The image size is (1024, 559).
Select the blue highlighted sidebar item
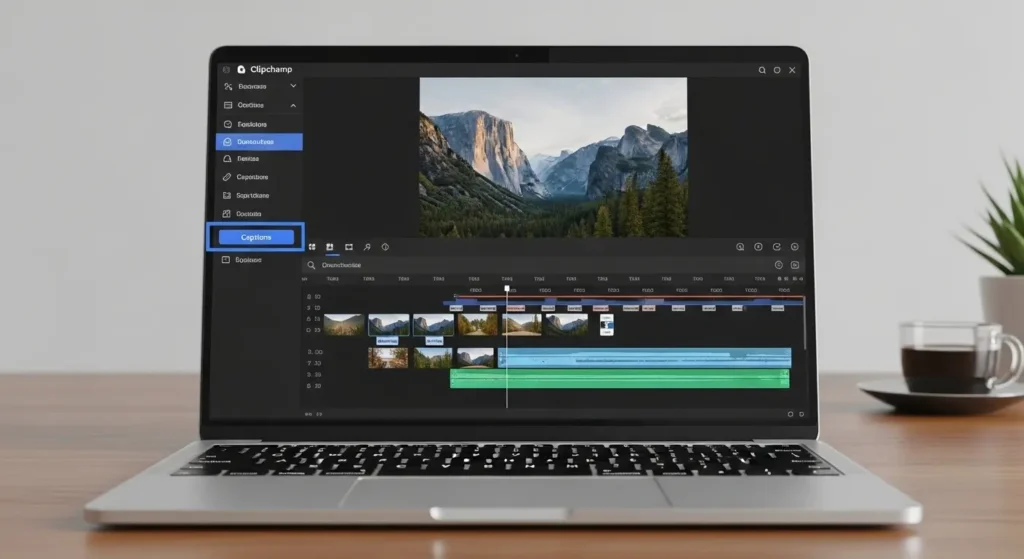(x=259, y=142)
